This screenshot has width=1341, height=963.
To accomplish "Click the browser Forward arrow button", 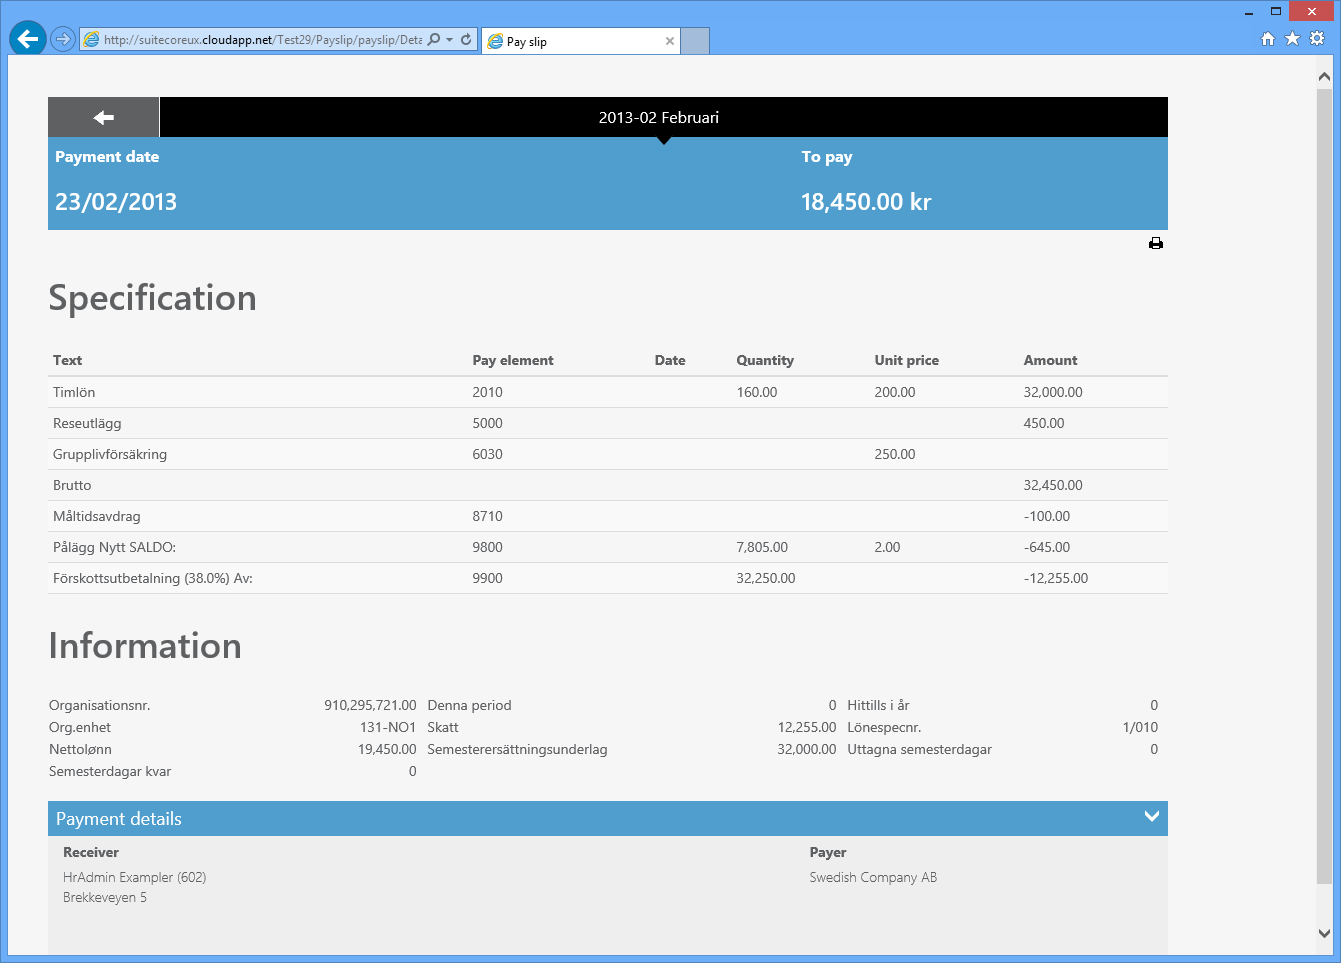I will pyautogui.click(x=63, y=40).
